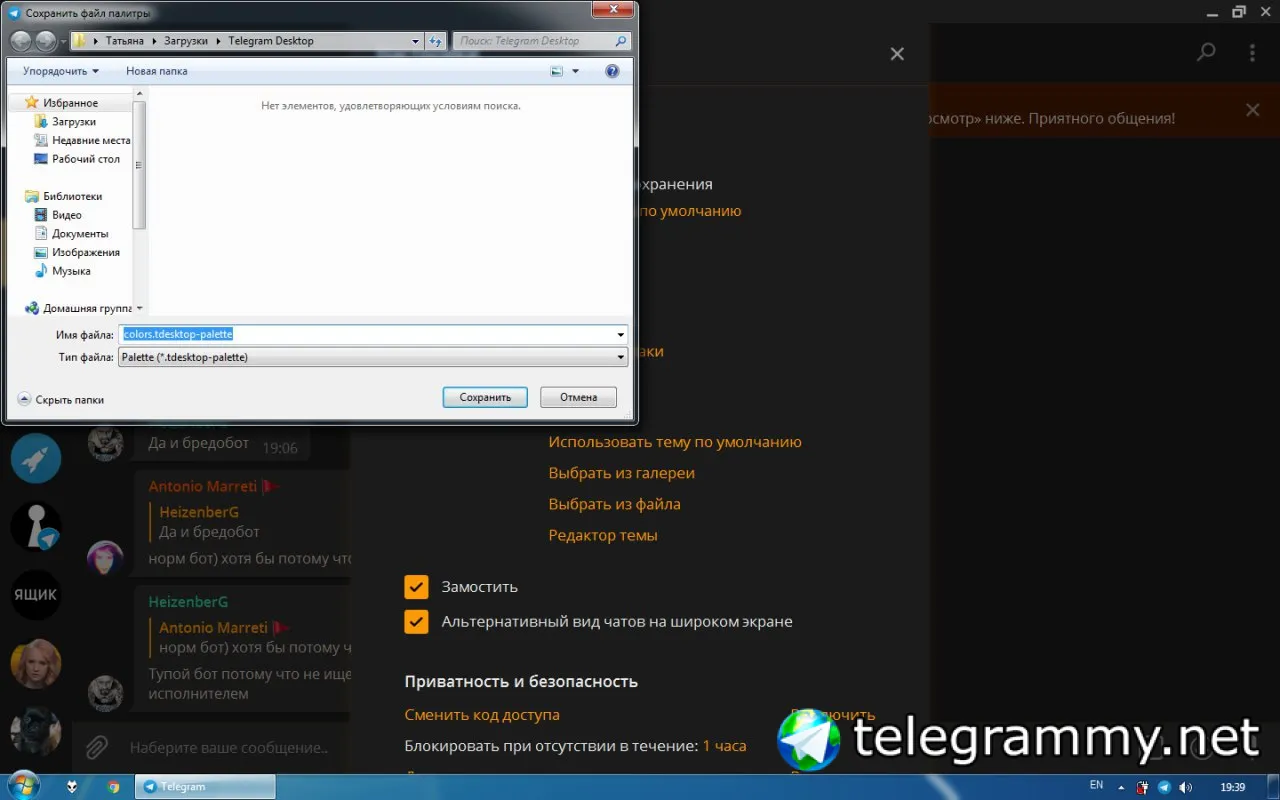The width and height of the screenshot is (1280, 800).
Task: Select Музыка library in the navigation pane
Action: [70, 271]
